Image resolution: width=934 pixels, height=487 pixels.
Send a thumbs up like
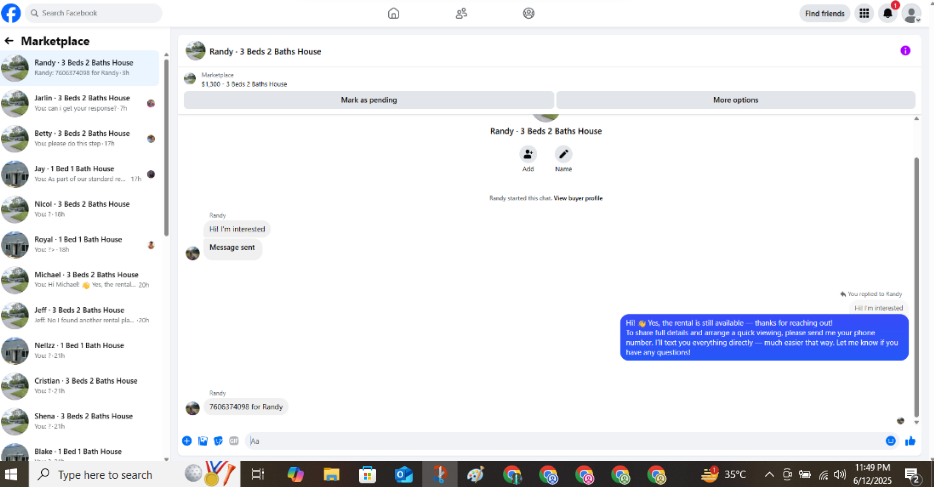[910, 441]
